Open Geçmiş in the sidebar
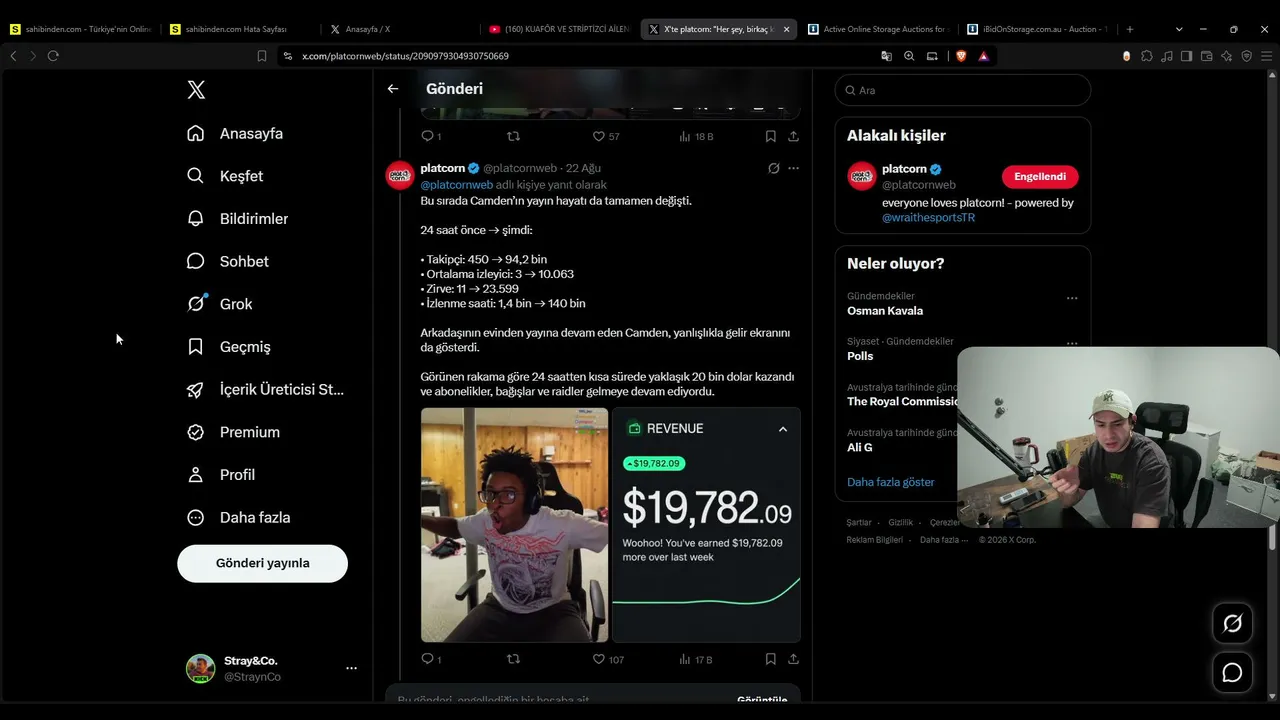This screenshot has height=720, width=1280. [x=229, y=347]
